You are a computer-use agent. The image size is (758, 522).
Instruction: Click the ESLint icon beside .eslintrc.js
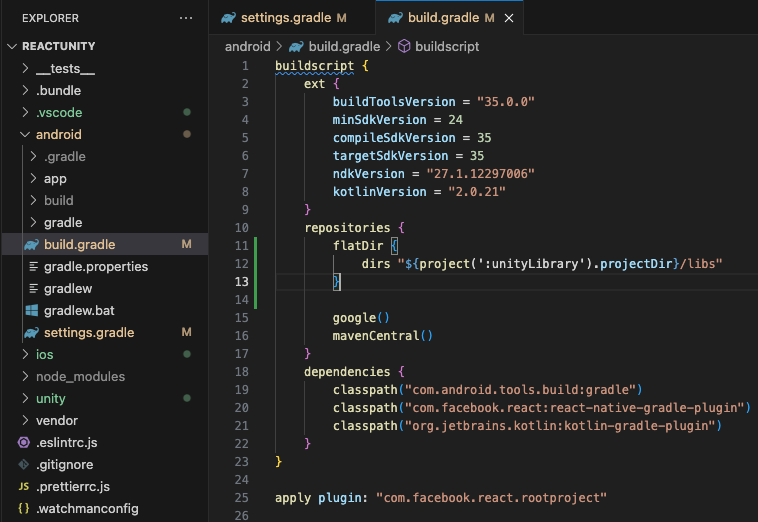pyautogui.click(x=24, y=442)
